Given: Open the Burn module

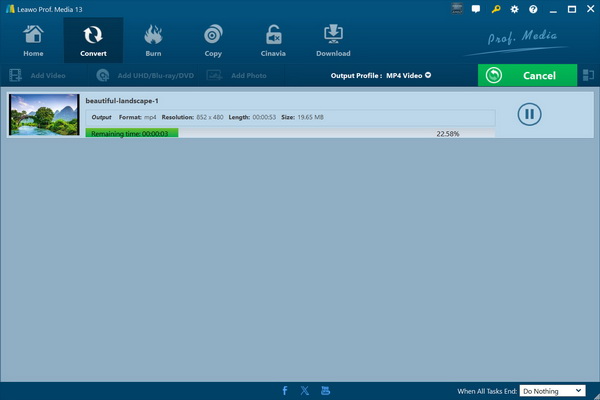Looking at the screenshot, I should click(x=153, y=41).
